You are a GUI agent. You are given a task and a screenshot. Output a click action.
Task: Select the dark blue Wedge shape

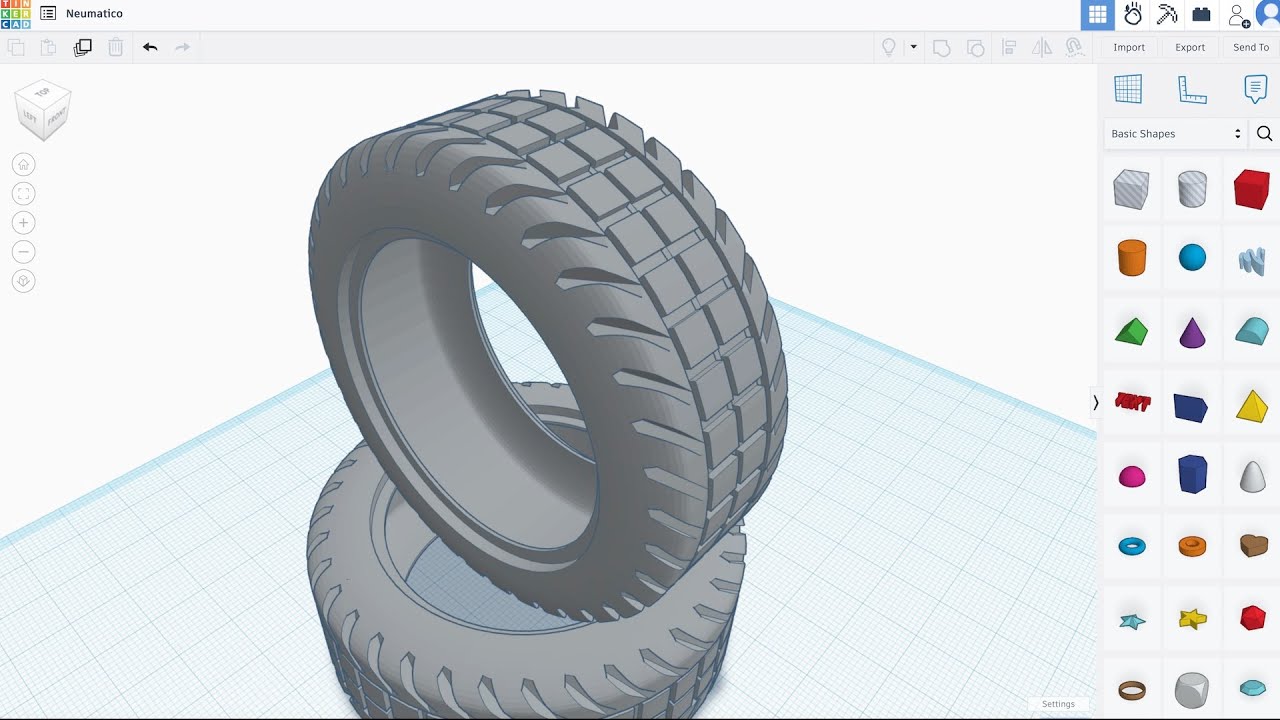1190,407
